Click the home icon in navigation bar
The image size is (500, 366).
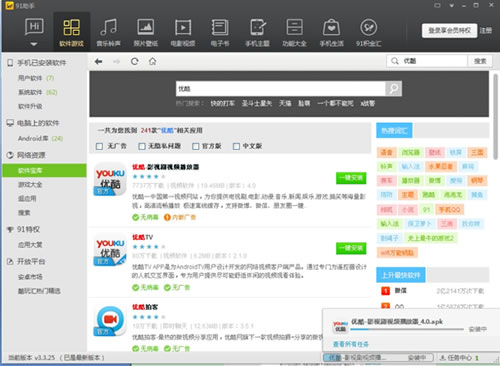[152, 61]
